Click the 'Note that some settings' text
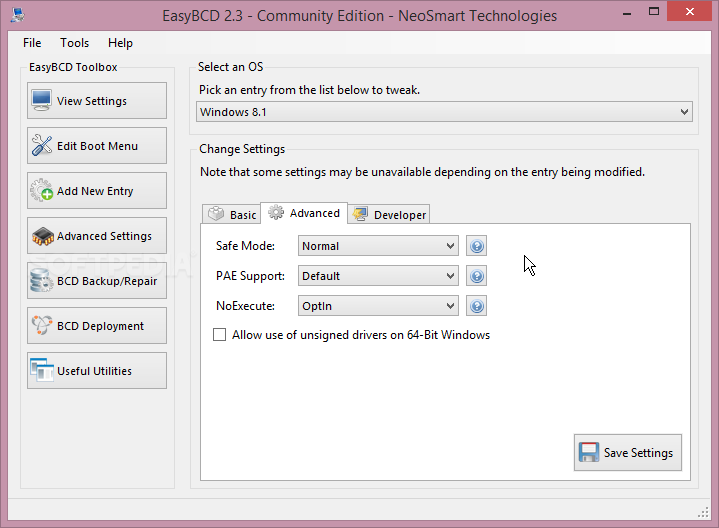 click(x=422, y=172)
